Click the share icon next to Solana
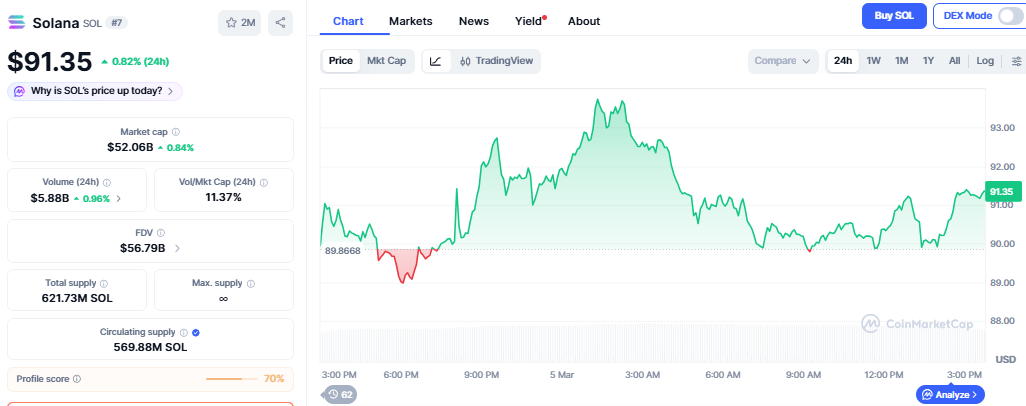 pos(281,22)
